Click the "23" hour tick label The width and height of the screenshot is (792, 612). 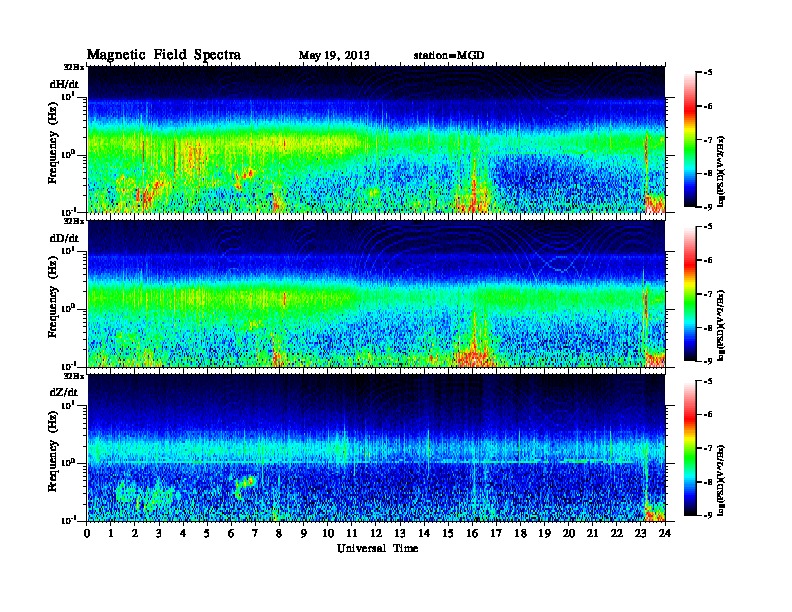[641, 533]
